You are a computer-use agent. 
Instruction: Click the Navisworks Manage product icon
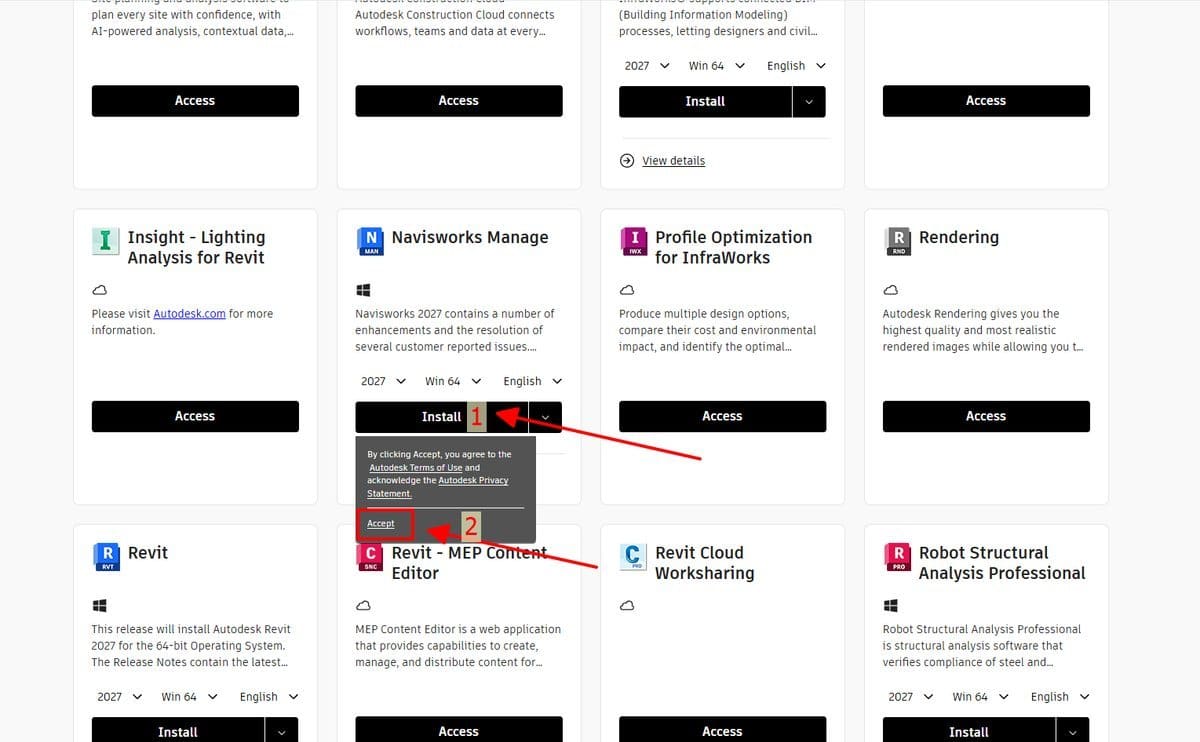(x=371, y=241)
